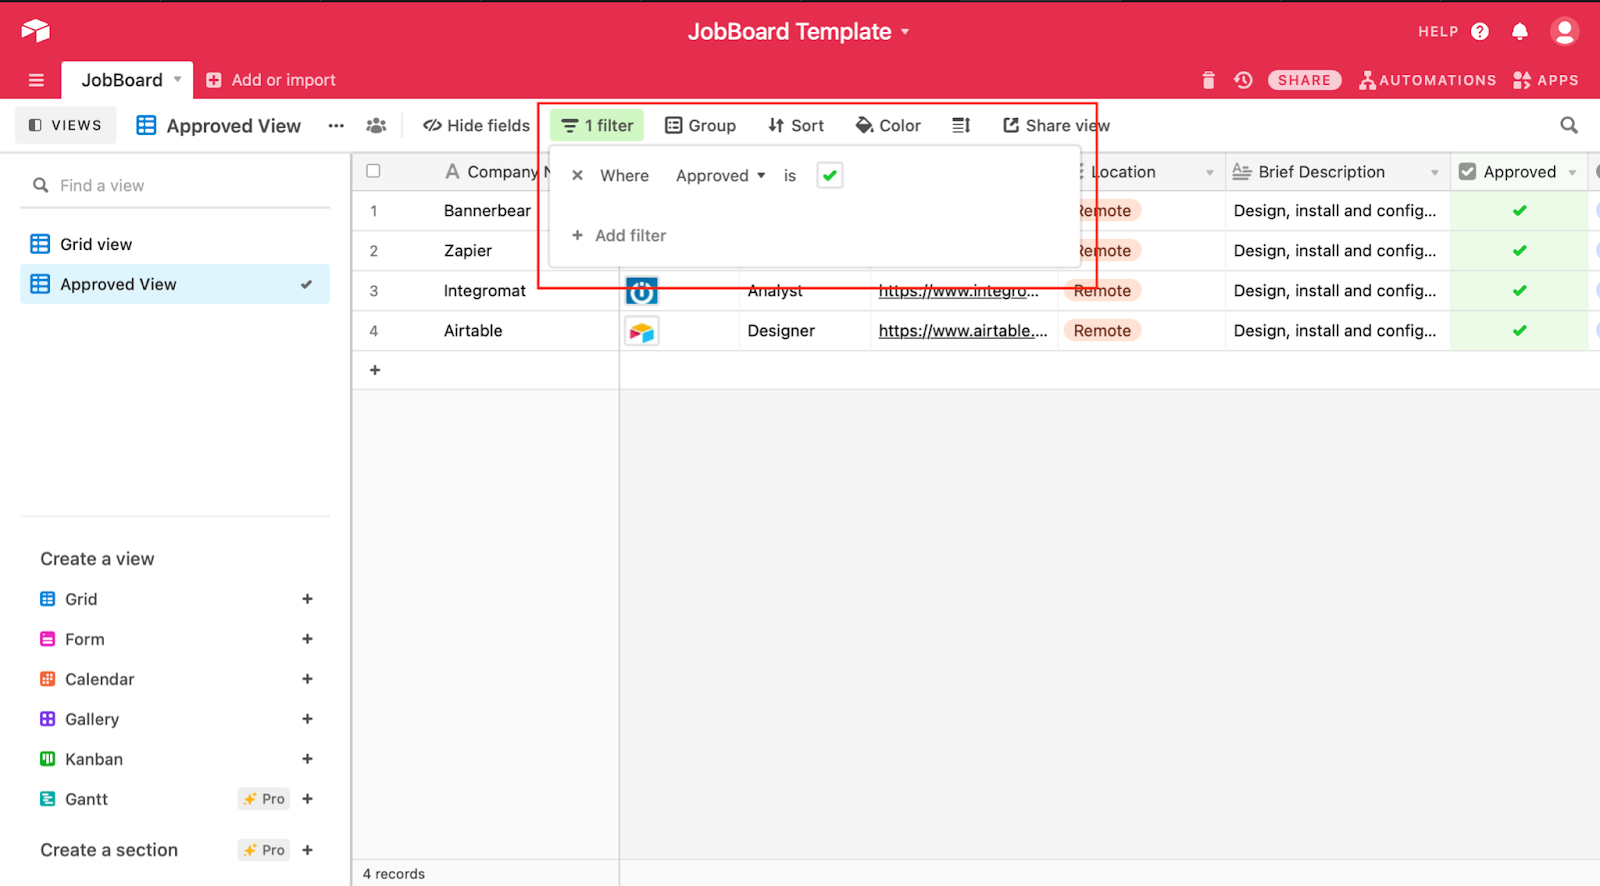Click the Approved column header
Screen dimensions: 1600x886
tap(1519, 172)
